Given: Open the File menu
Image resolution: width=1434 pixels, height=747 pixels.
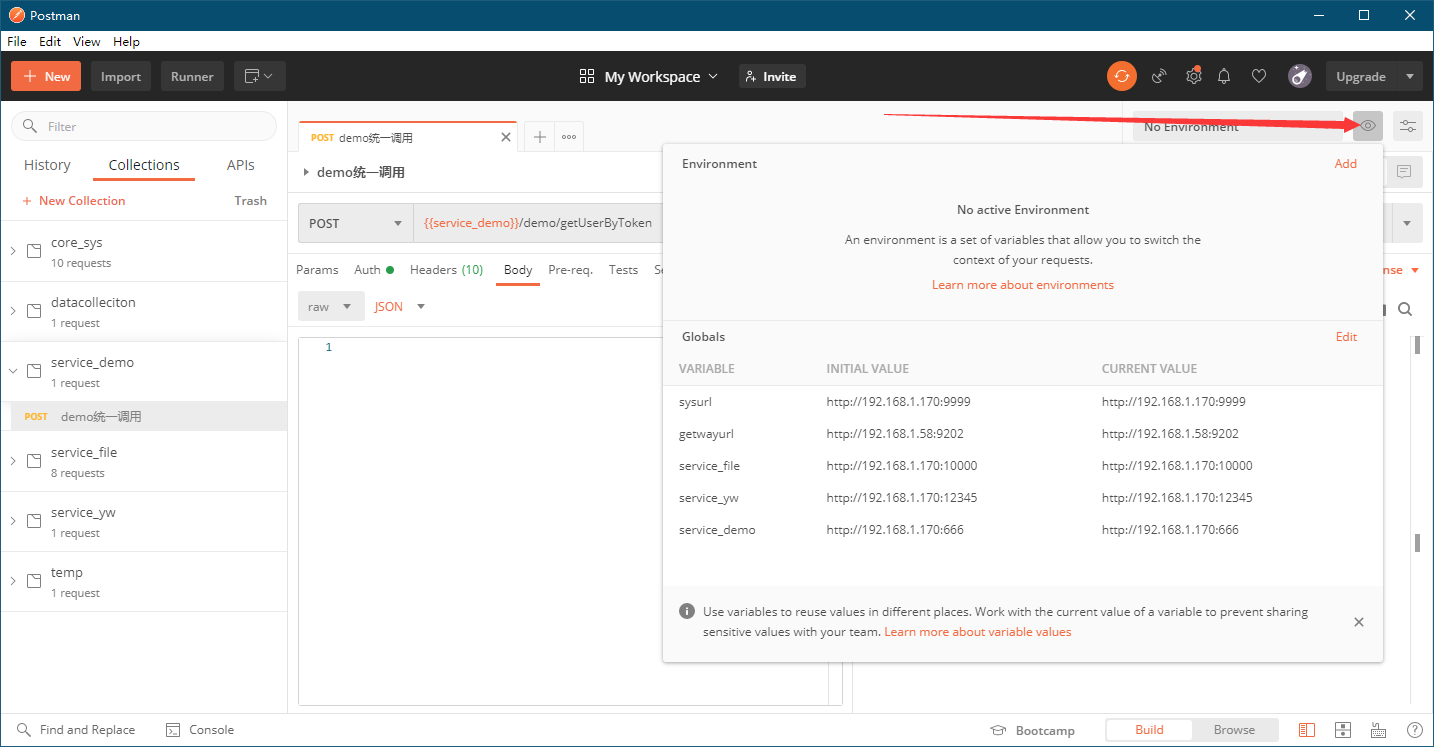Looking at the screenshot, I should (17, 41).
